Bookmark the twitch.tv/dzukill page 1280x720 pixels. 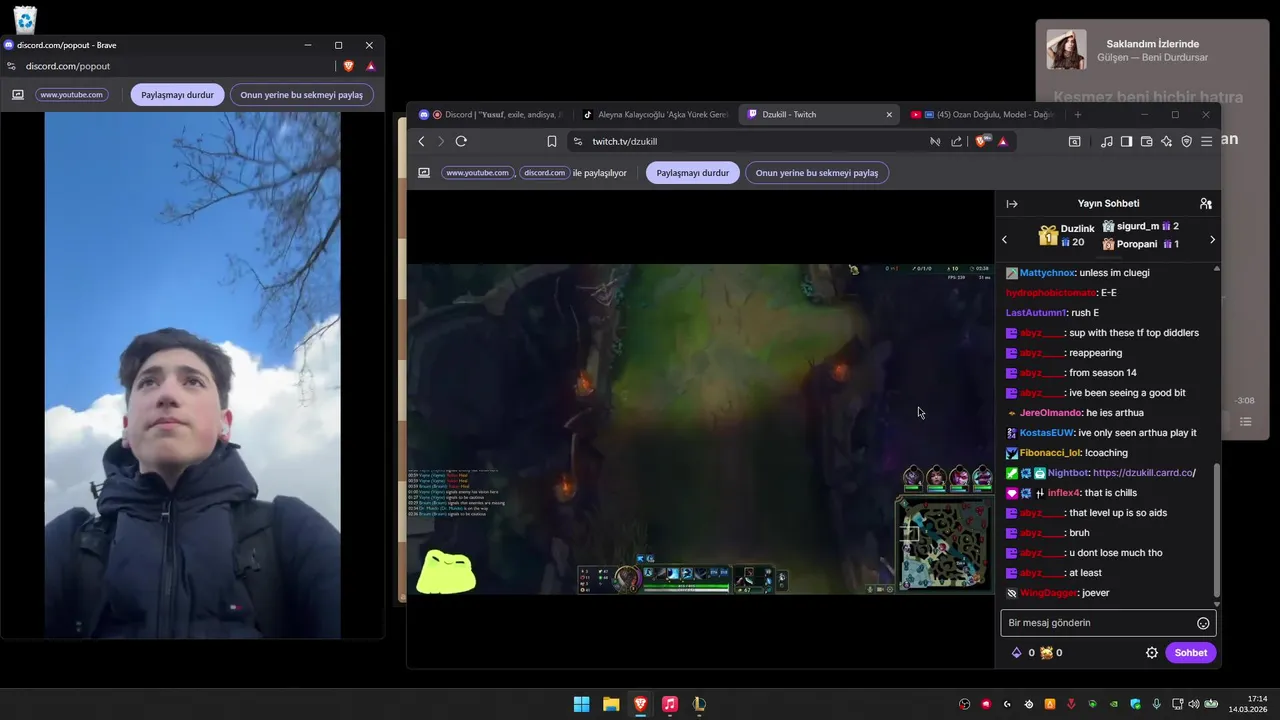tap(551, 142)
